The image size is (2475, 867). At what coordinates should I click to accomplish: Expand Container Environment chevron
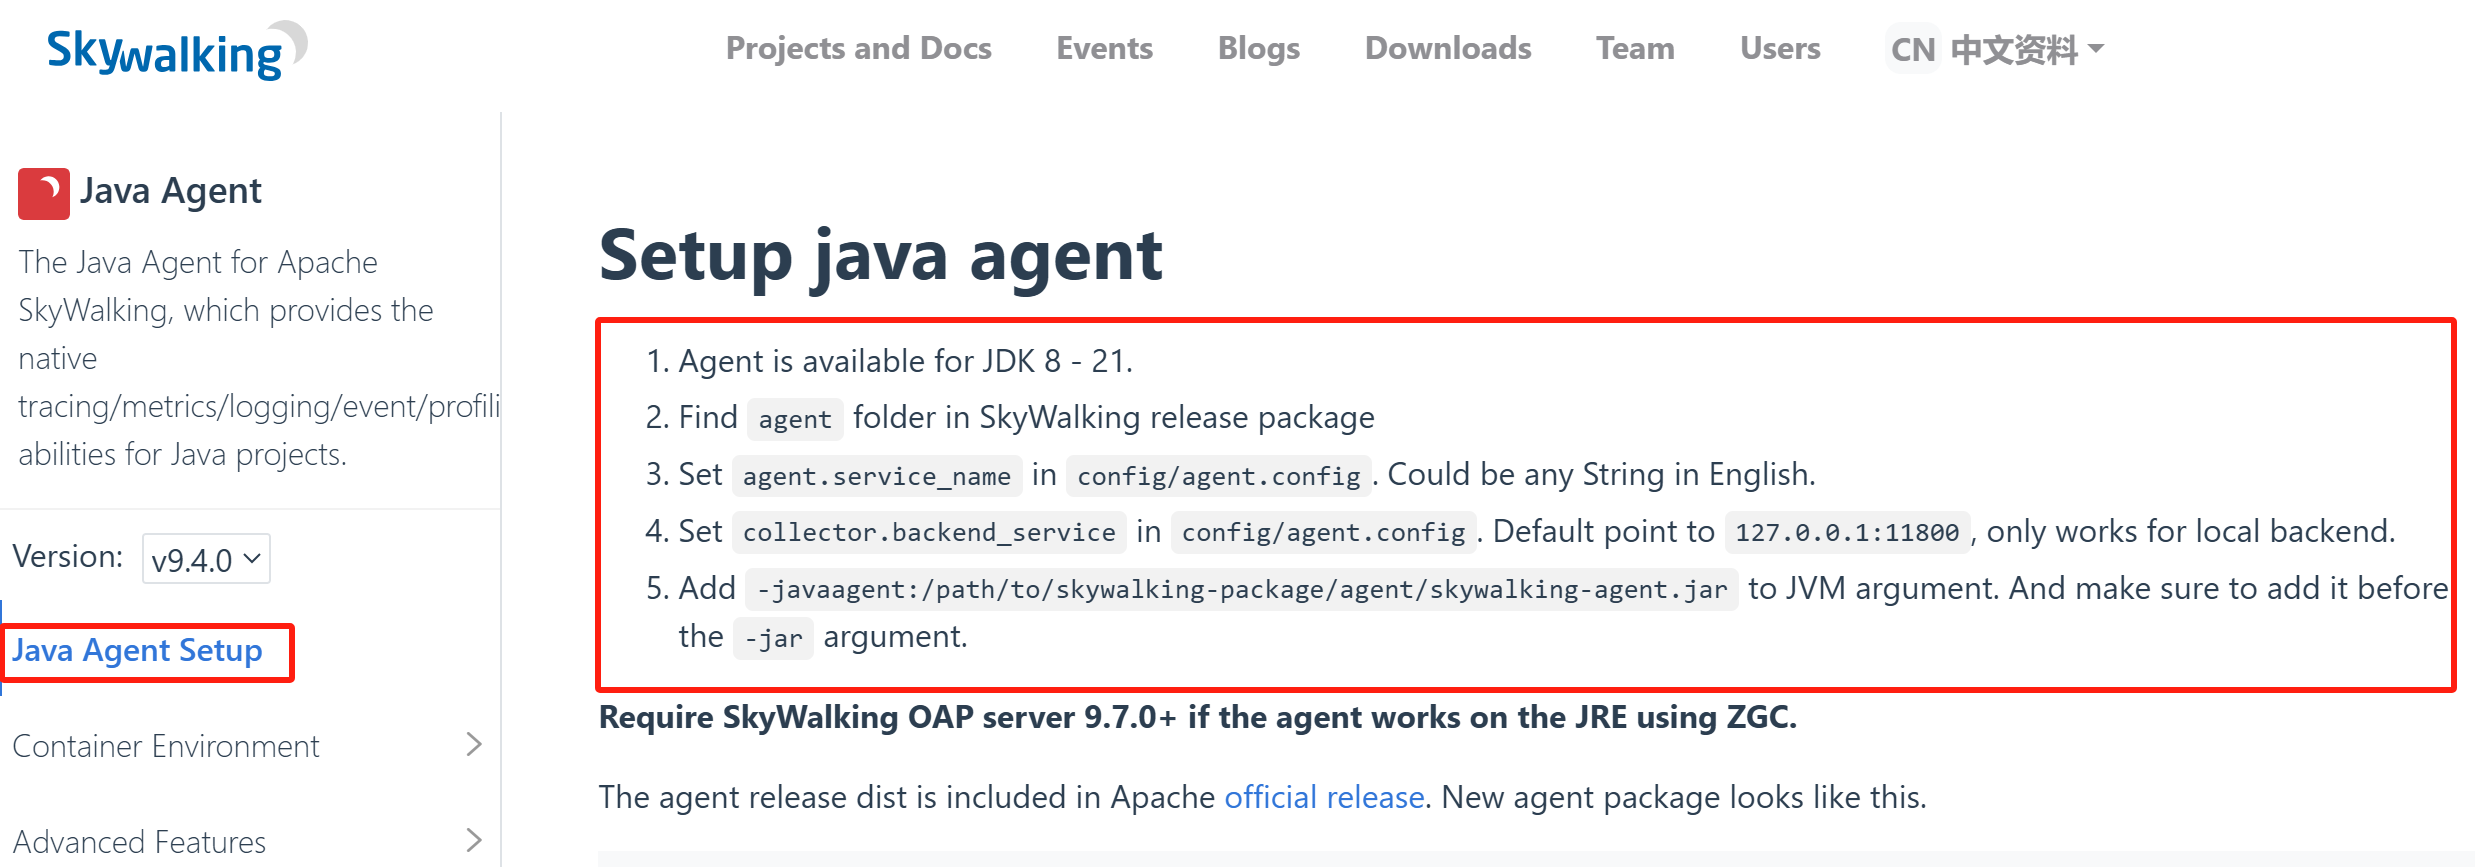(474, 744)
